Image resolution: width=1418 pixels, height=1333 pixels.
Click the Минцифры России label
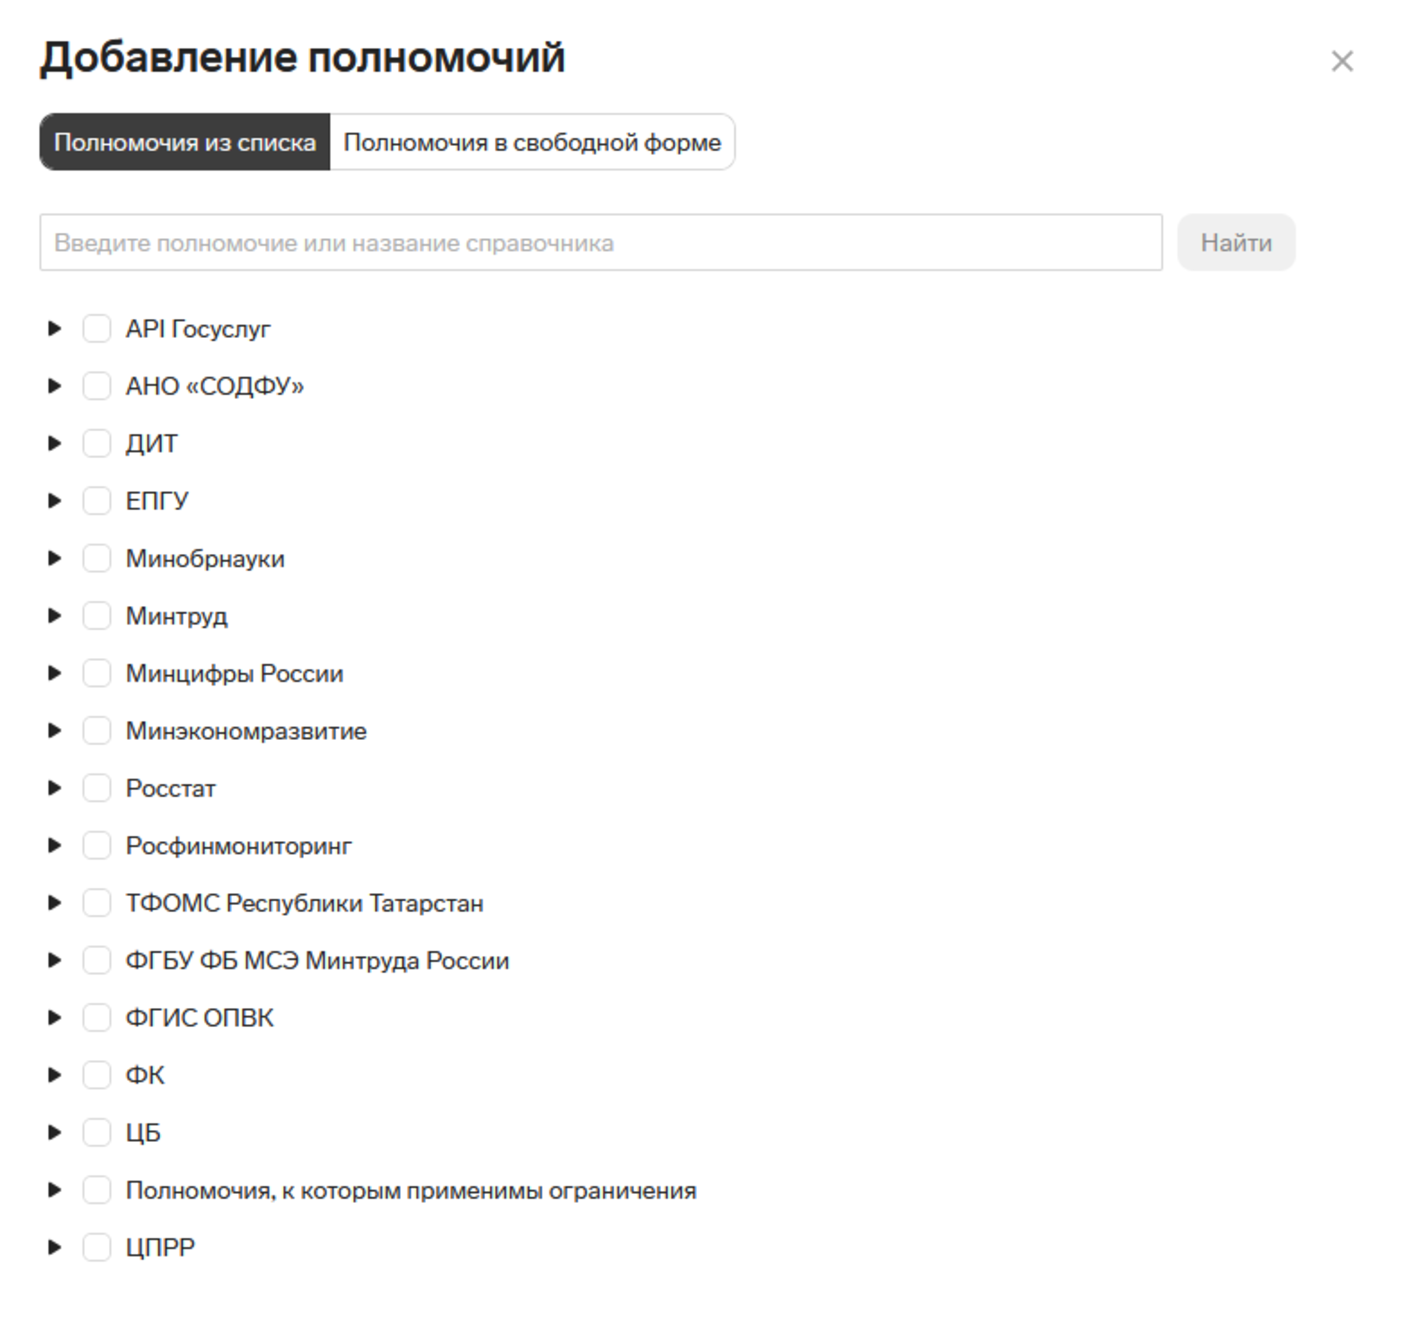click(x=234, y=674)
